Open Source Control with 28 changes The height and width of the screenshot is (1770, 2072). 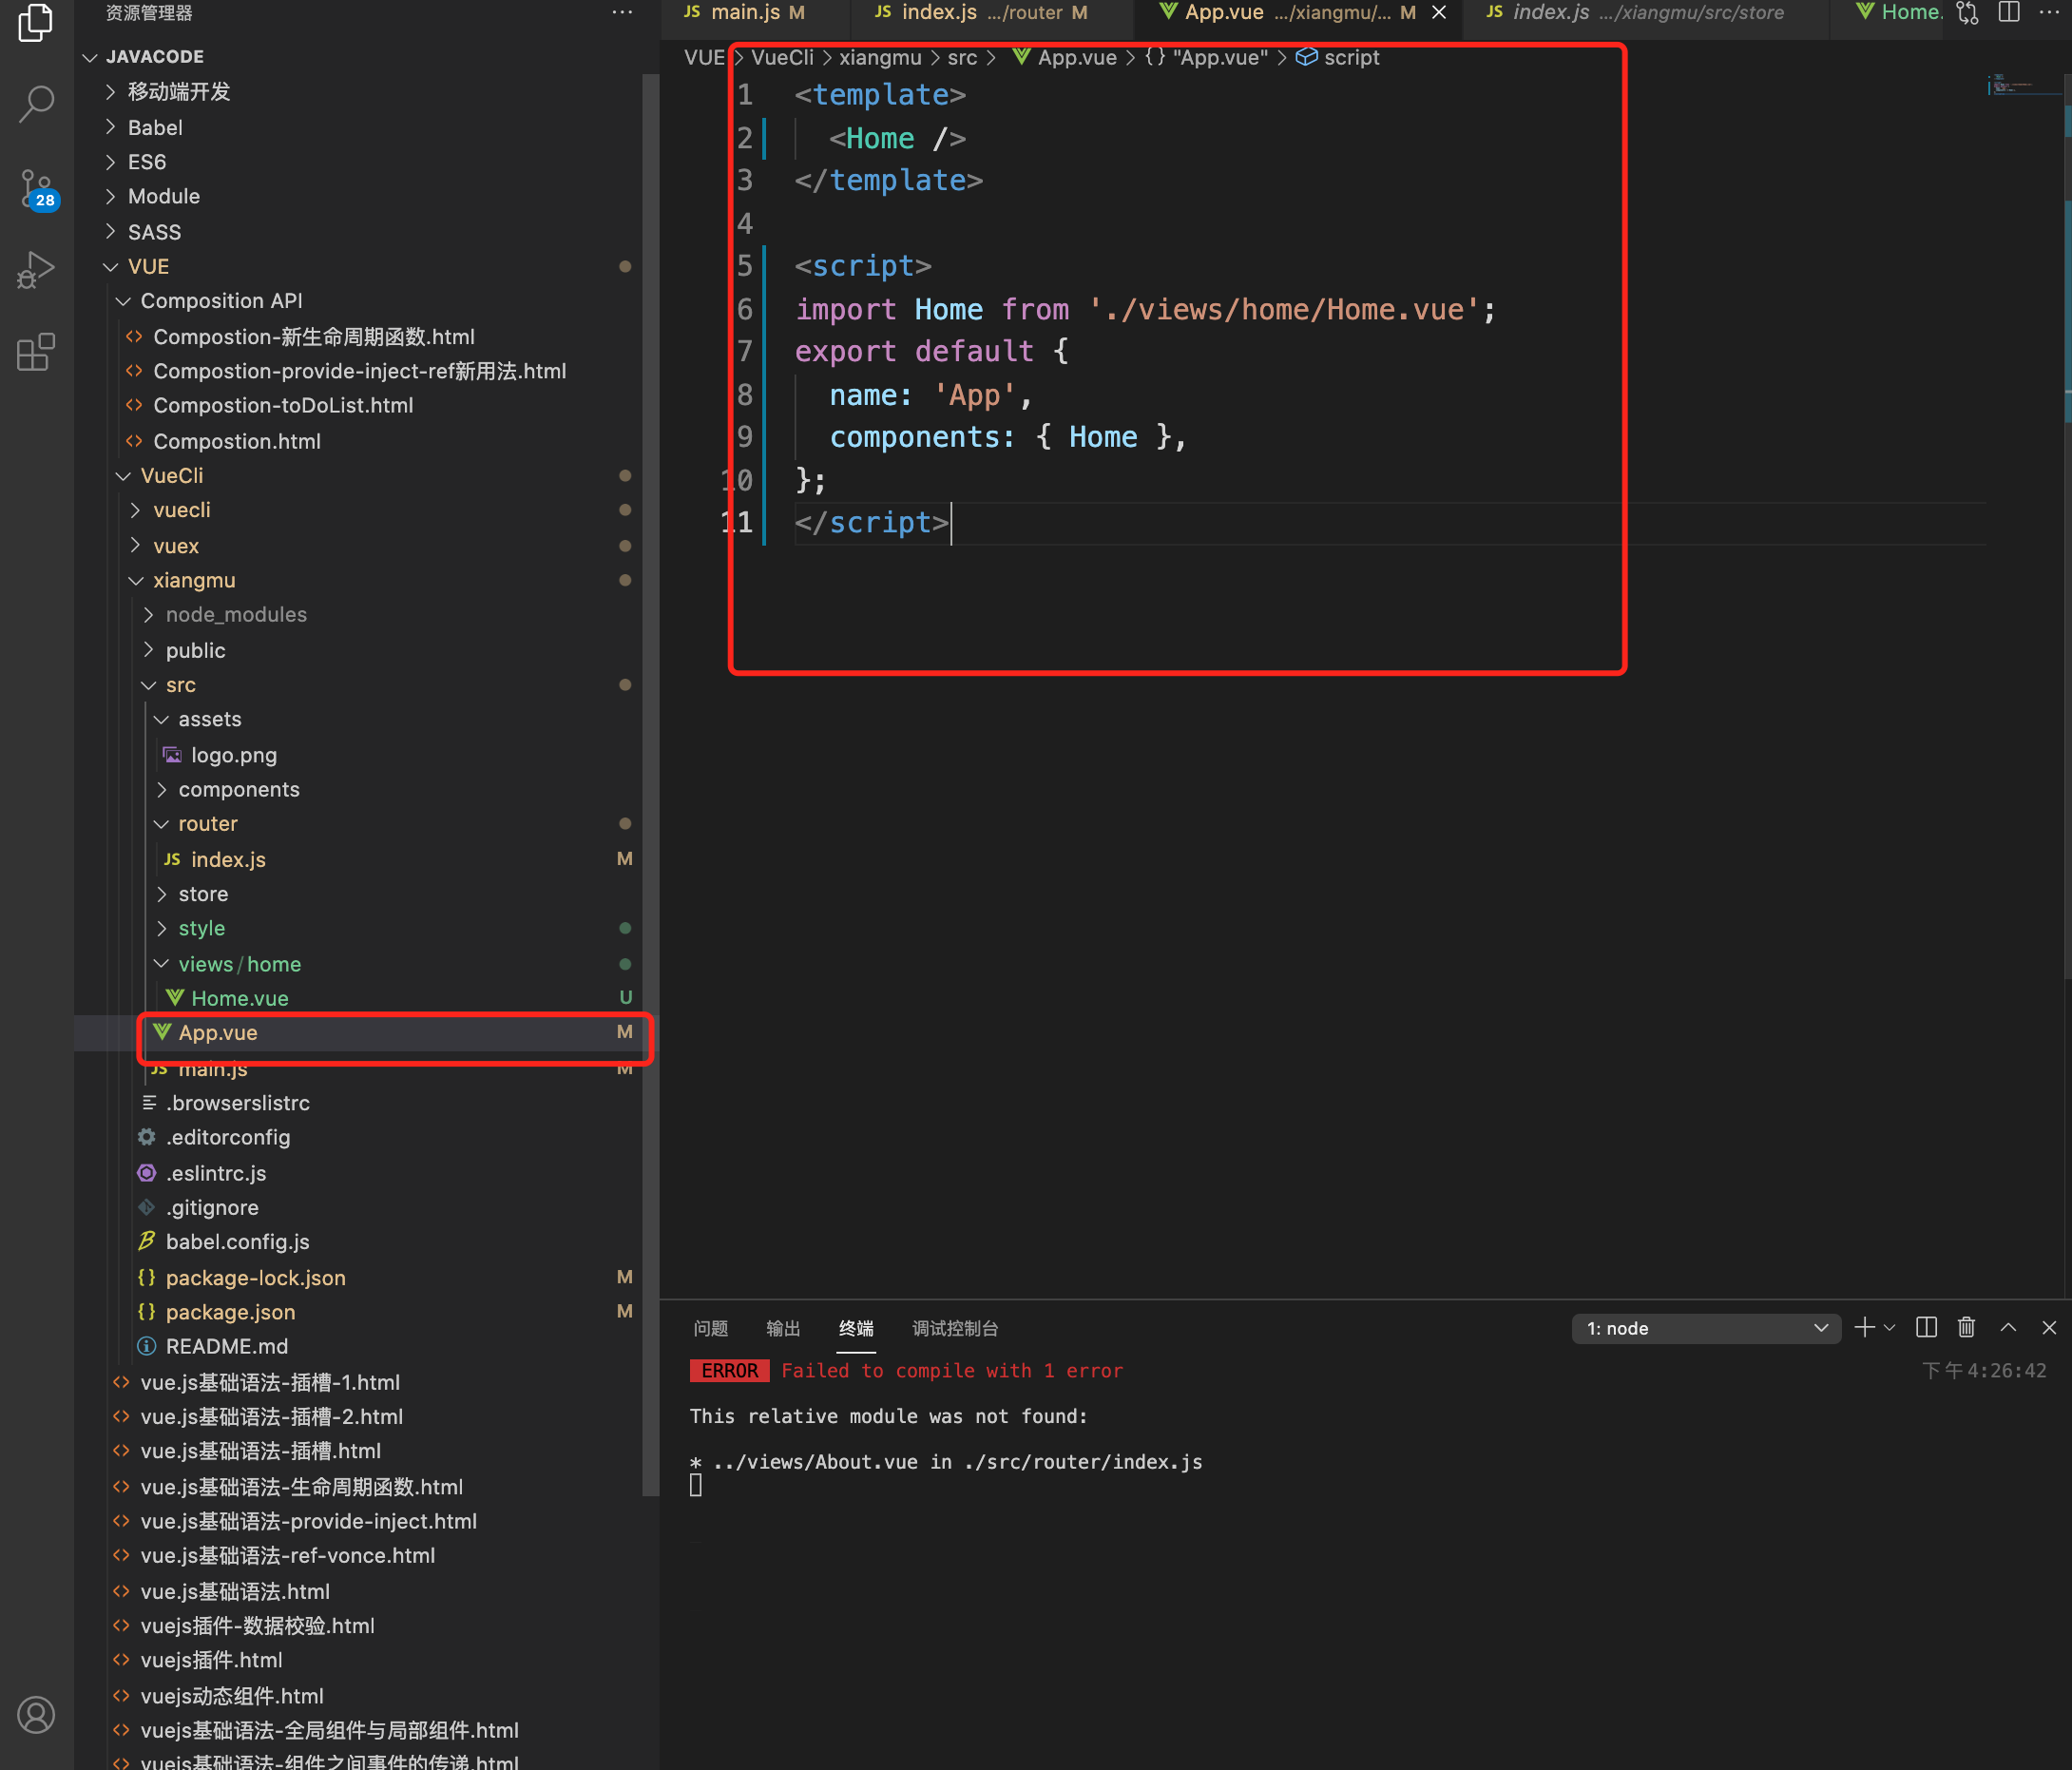(x=38, y=189)
